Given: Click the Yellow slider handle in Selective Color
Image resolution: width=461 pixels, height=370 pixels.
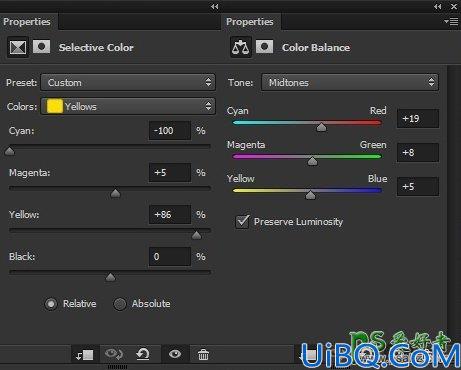Looking at the screenshot, I should pos(197,235).
